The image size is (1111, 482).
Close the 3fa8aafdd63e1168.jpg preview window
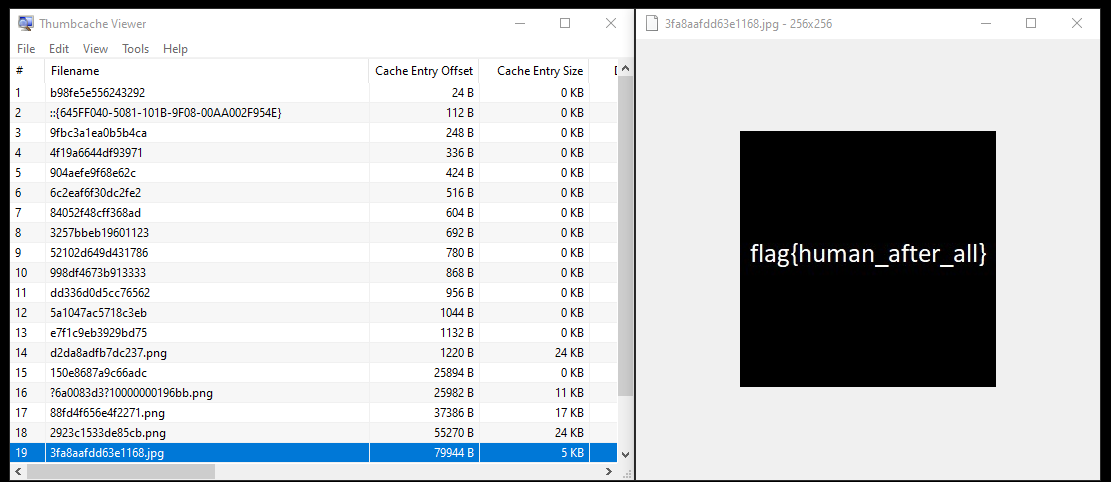click(x=1077, y=23)
